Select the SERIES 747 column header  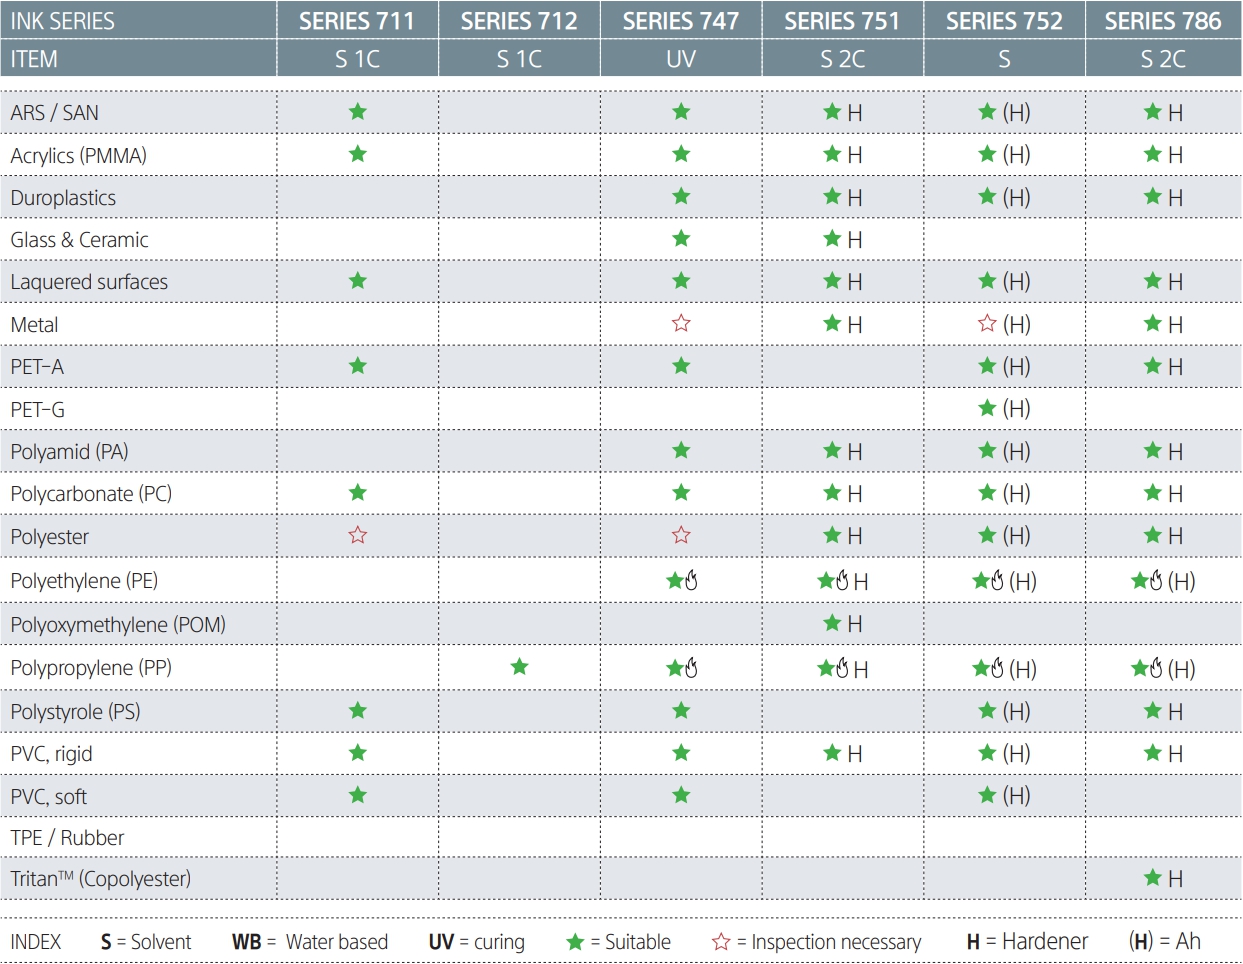[x=681, y=21]
